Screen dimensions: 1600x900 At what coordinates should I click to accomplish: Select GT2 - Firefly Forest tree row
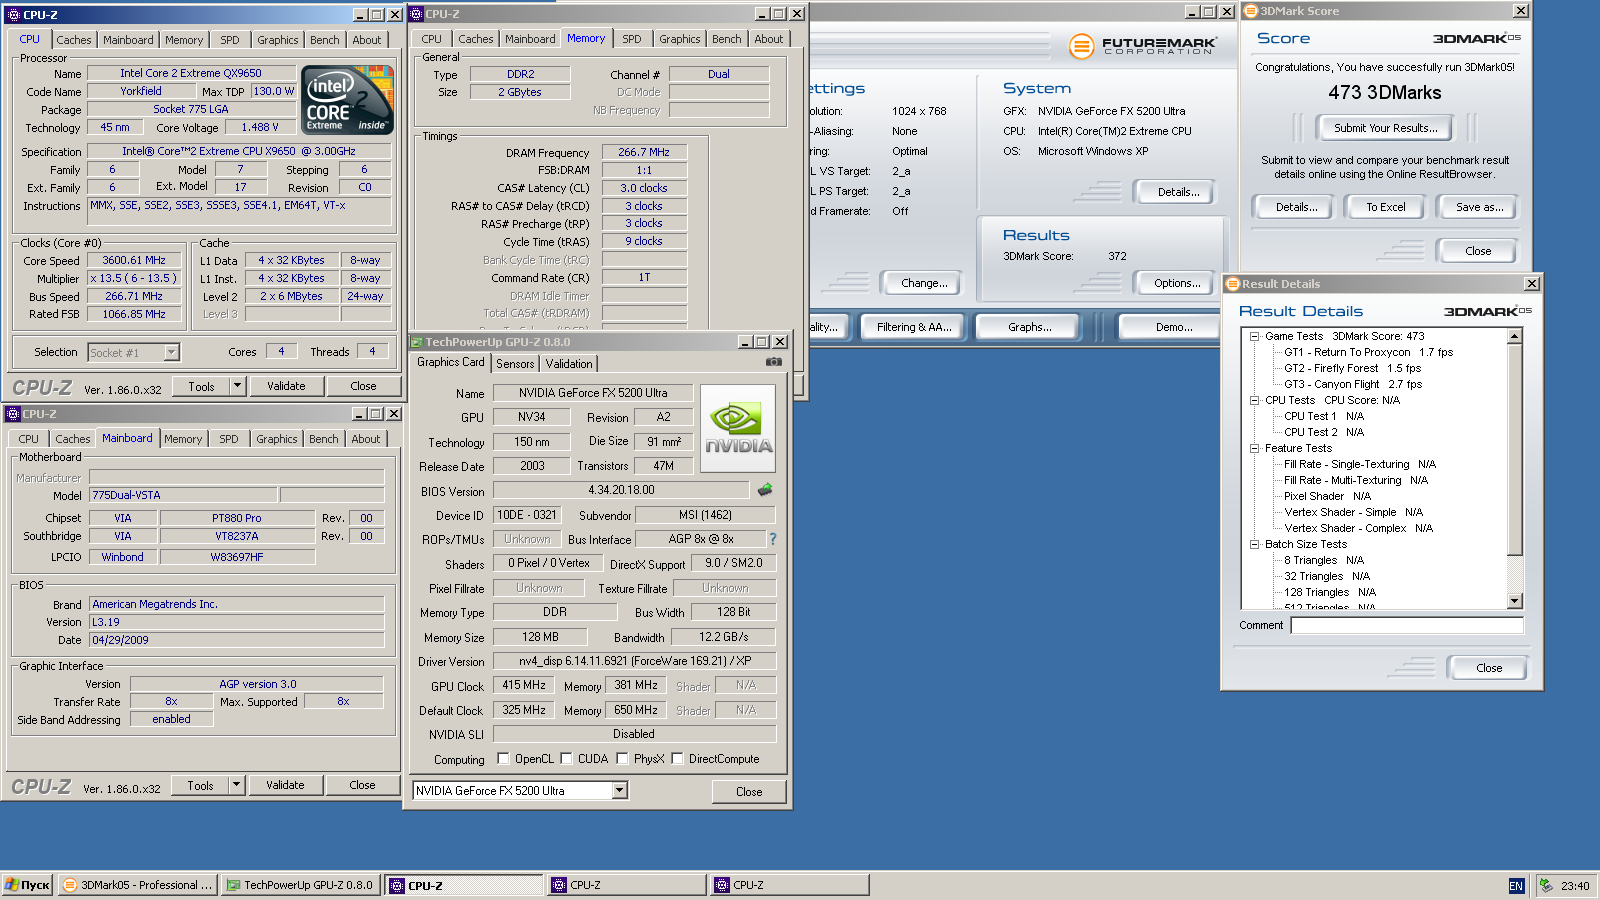click(x=1352, y=368)
